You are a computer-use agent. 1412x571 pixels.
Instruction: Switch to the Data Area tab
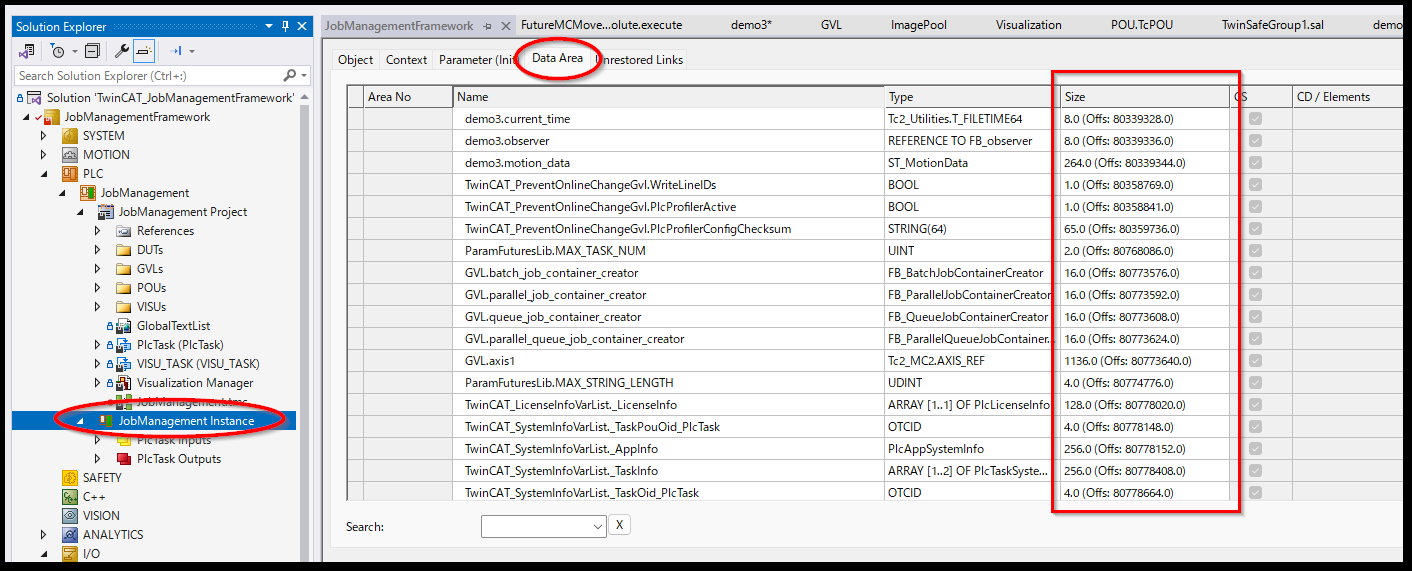click(x=557, y=58)
